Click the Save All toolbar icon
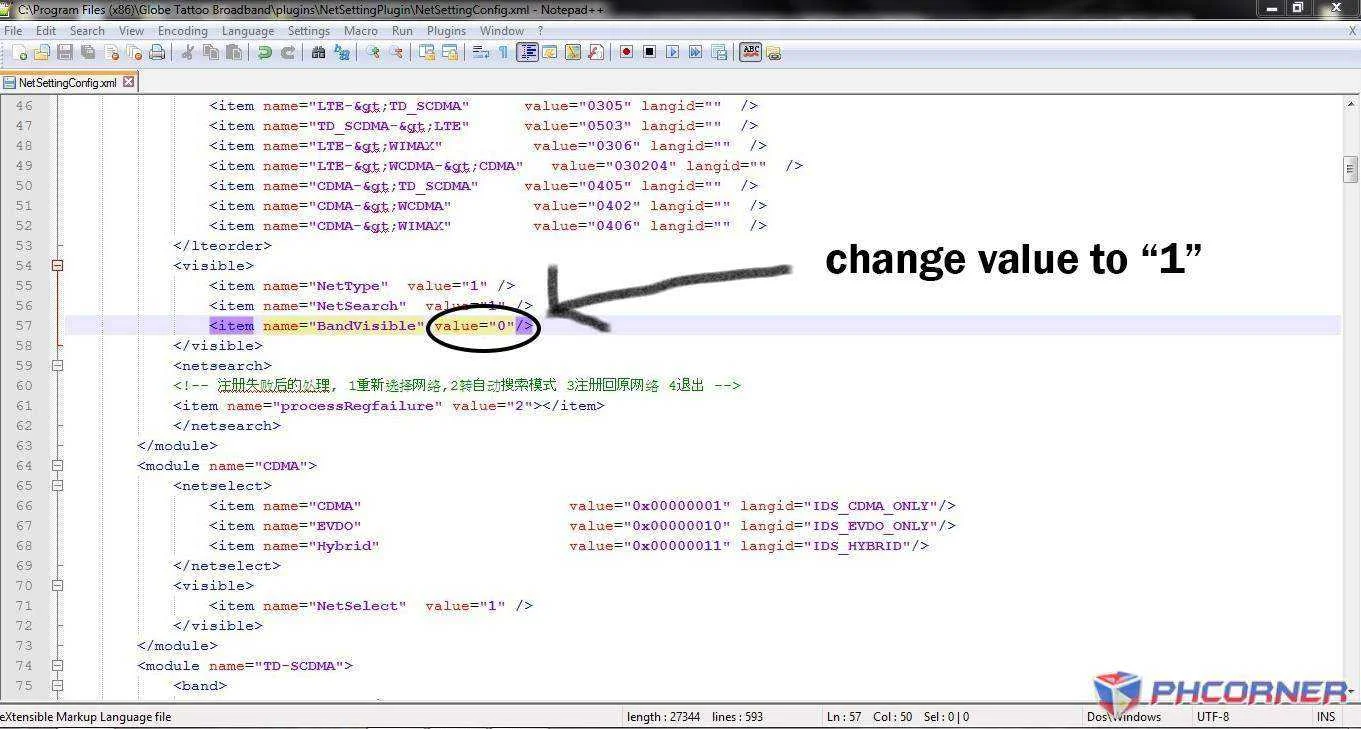This screenshot has width=1361, height=729. tap(88, 52)
